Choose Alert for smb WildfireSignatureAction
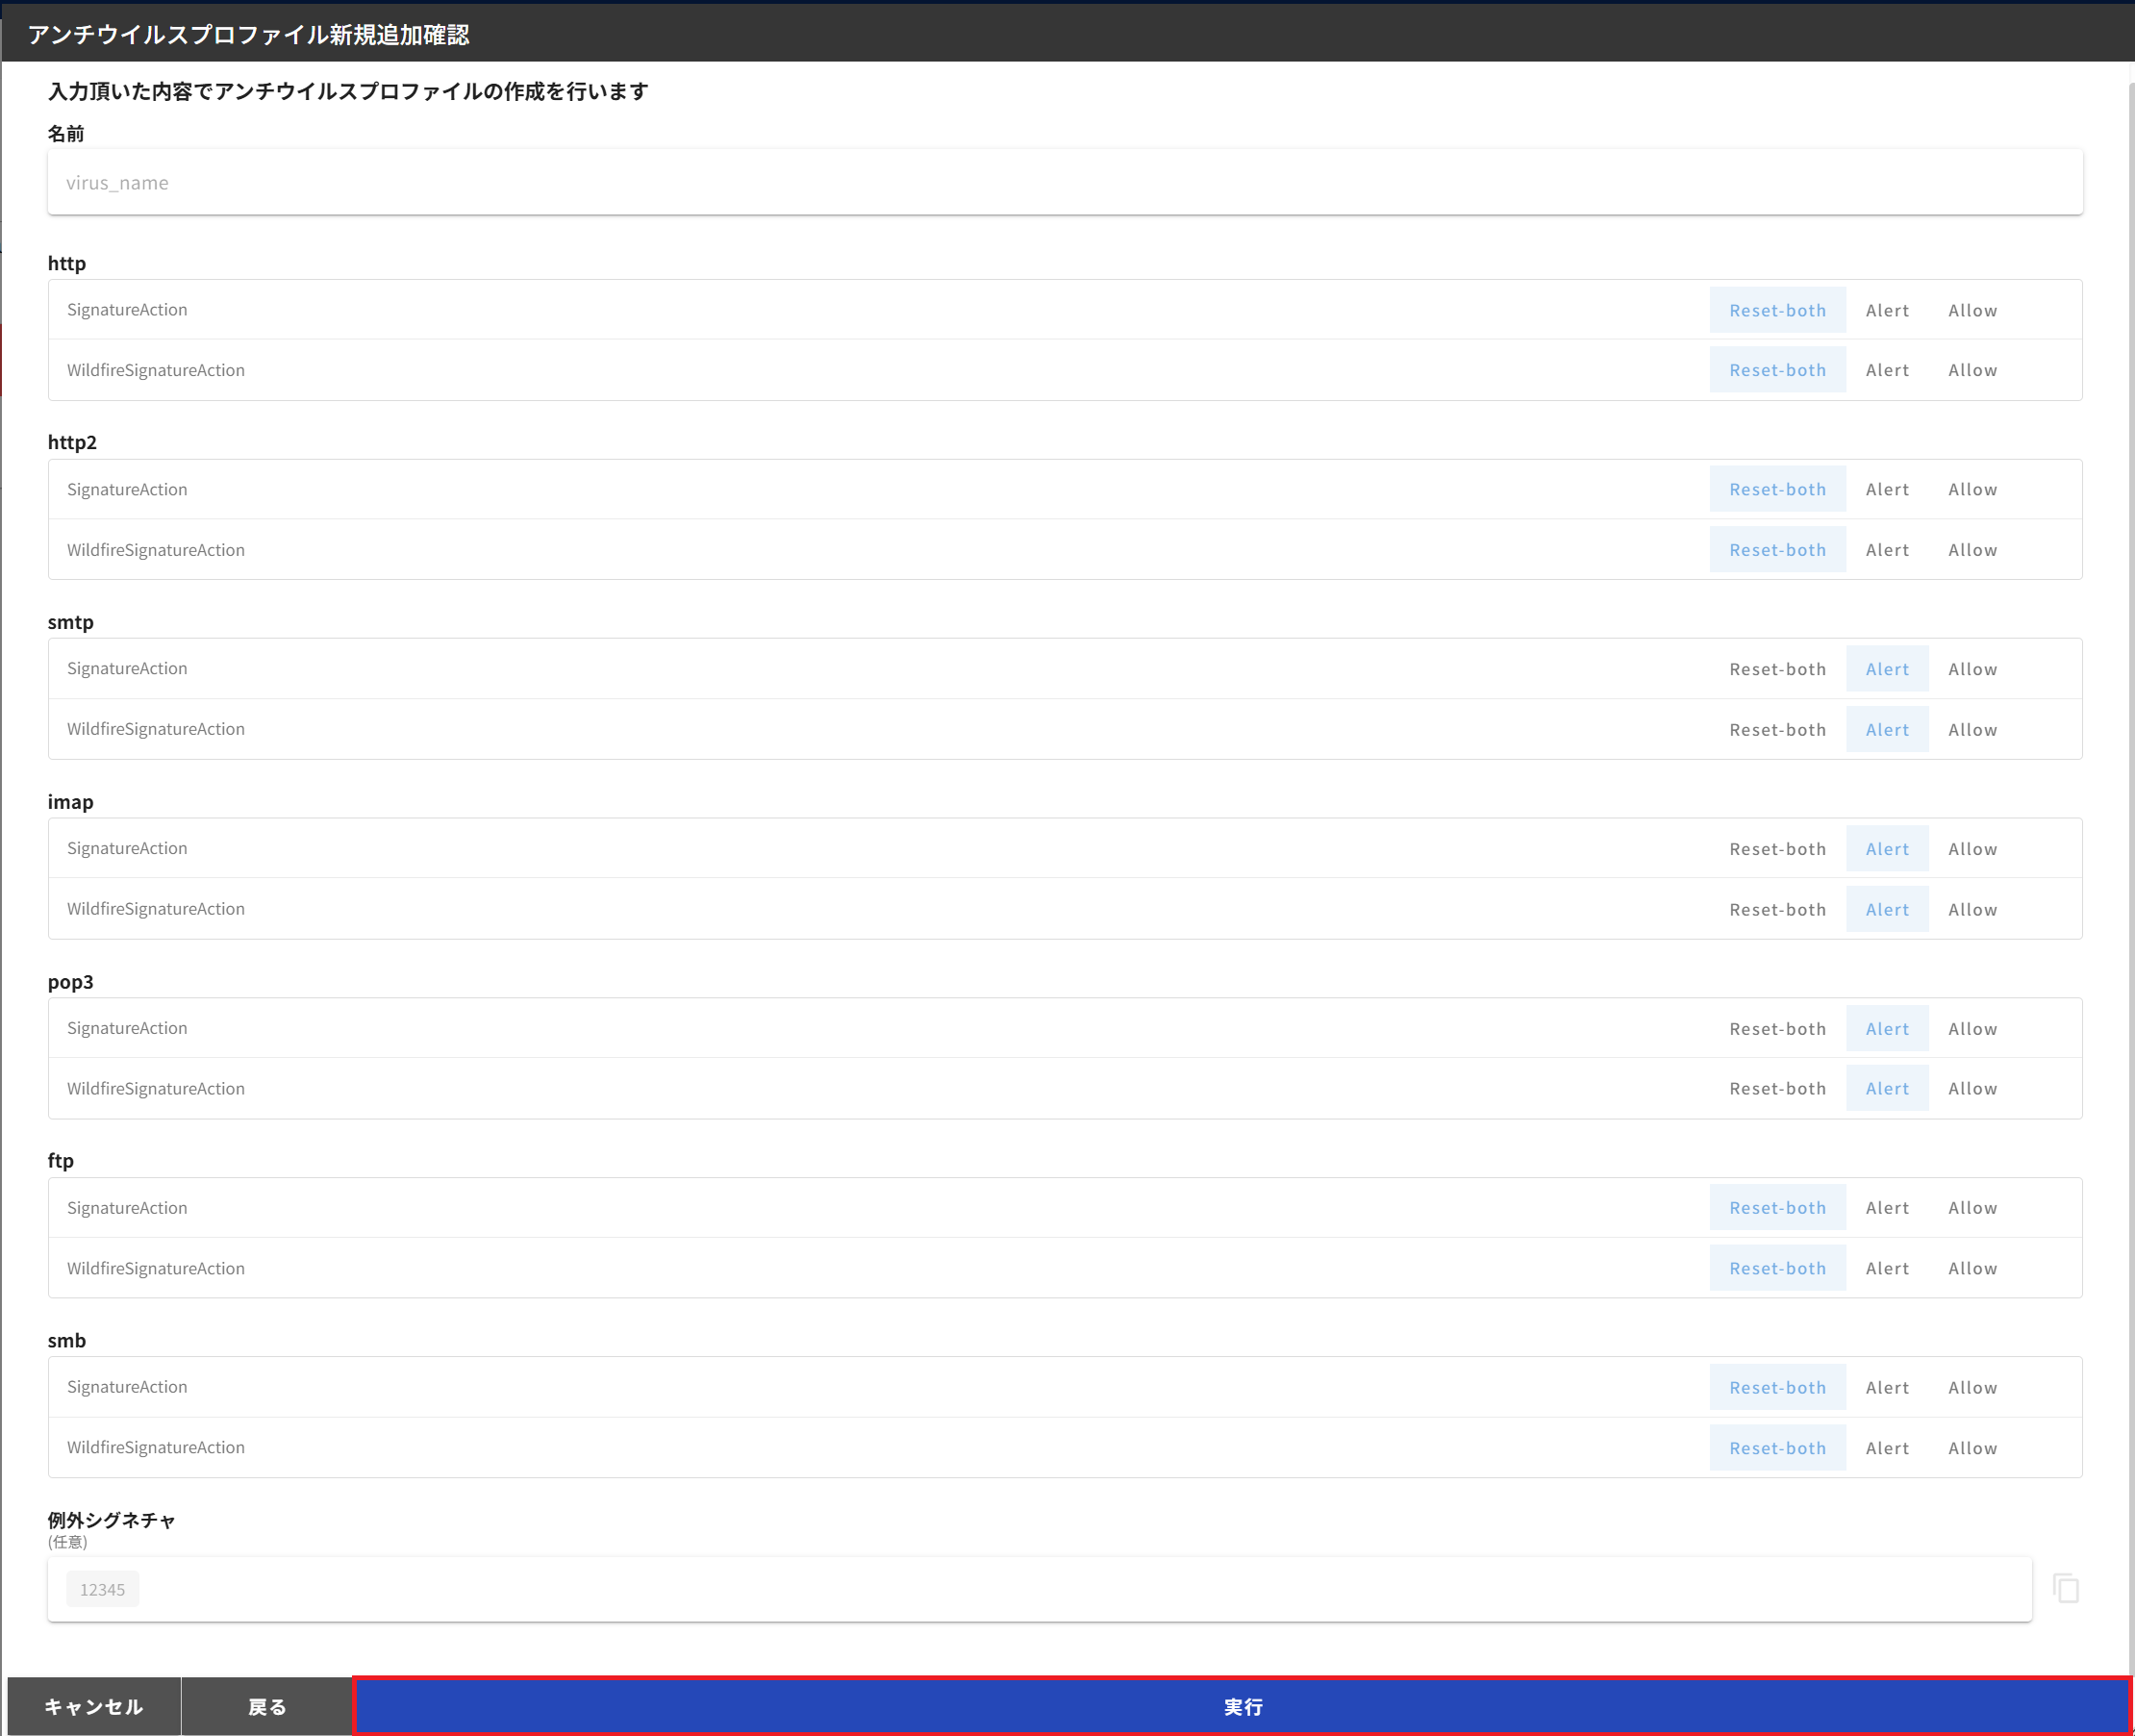The width and height of the screenshot is (2135, 1736). point(1886,1448)
